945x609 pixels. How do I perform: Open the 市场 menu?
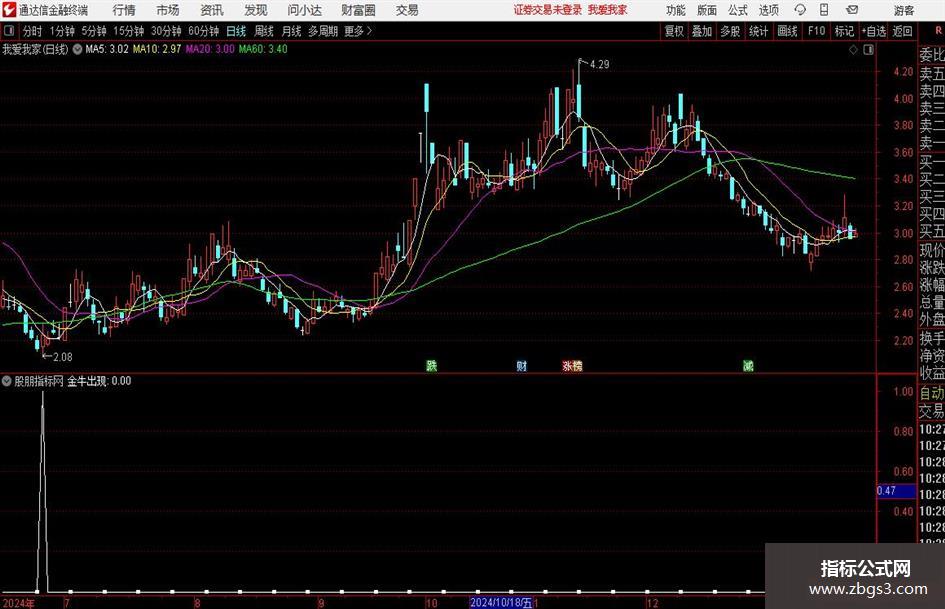pyautogui.click(x=168, y=10)
